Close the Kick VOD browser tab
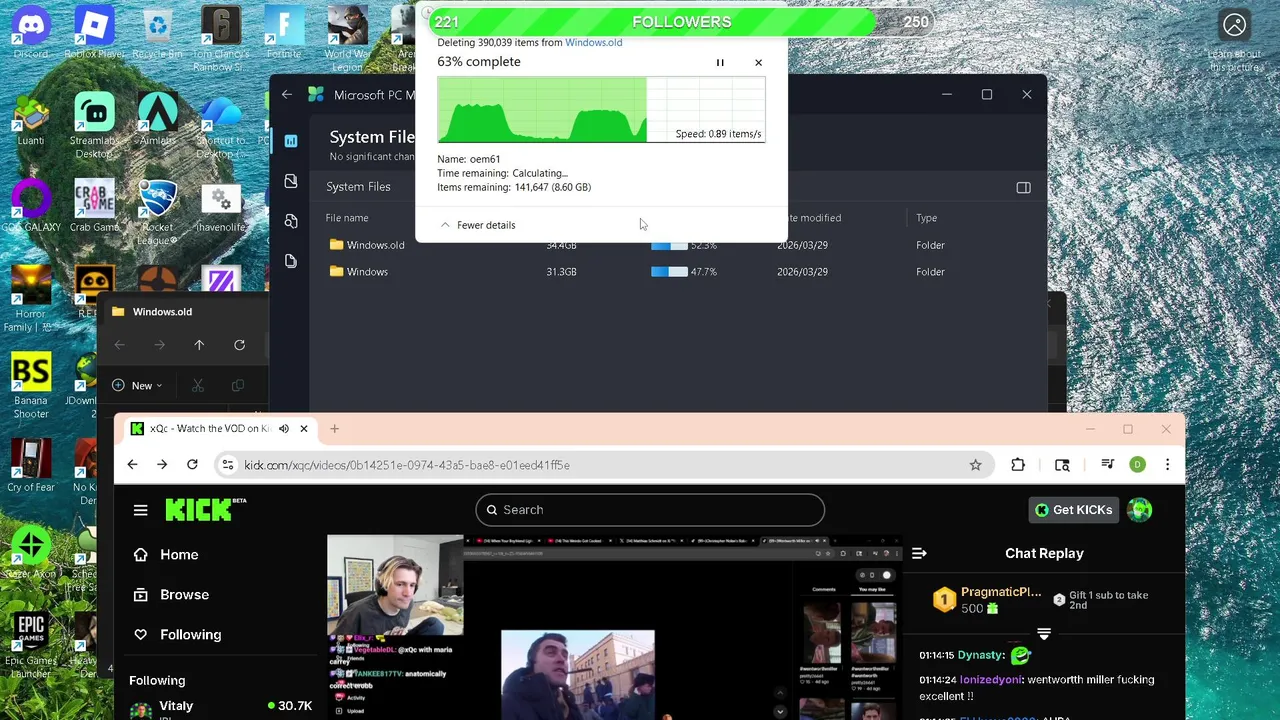The width and height of the screenshot is (1280, 720). coord(304,429)
